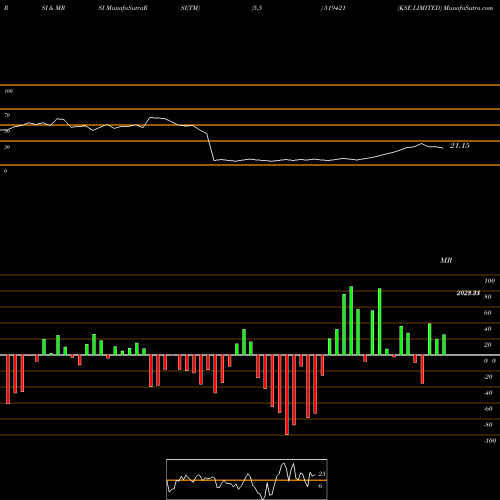This screenshot has height=500, width=500.
Task: Click the SI MunafaSutraR header label
Action: click(123, 8)
